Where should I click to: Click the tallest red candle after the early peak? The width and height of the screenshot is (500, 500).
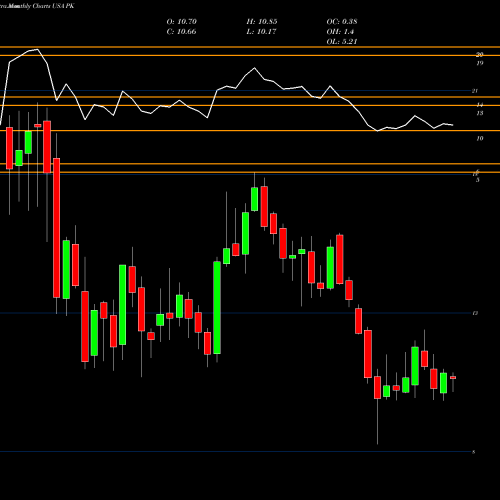(x=57, y=228)
